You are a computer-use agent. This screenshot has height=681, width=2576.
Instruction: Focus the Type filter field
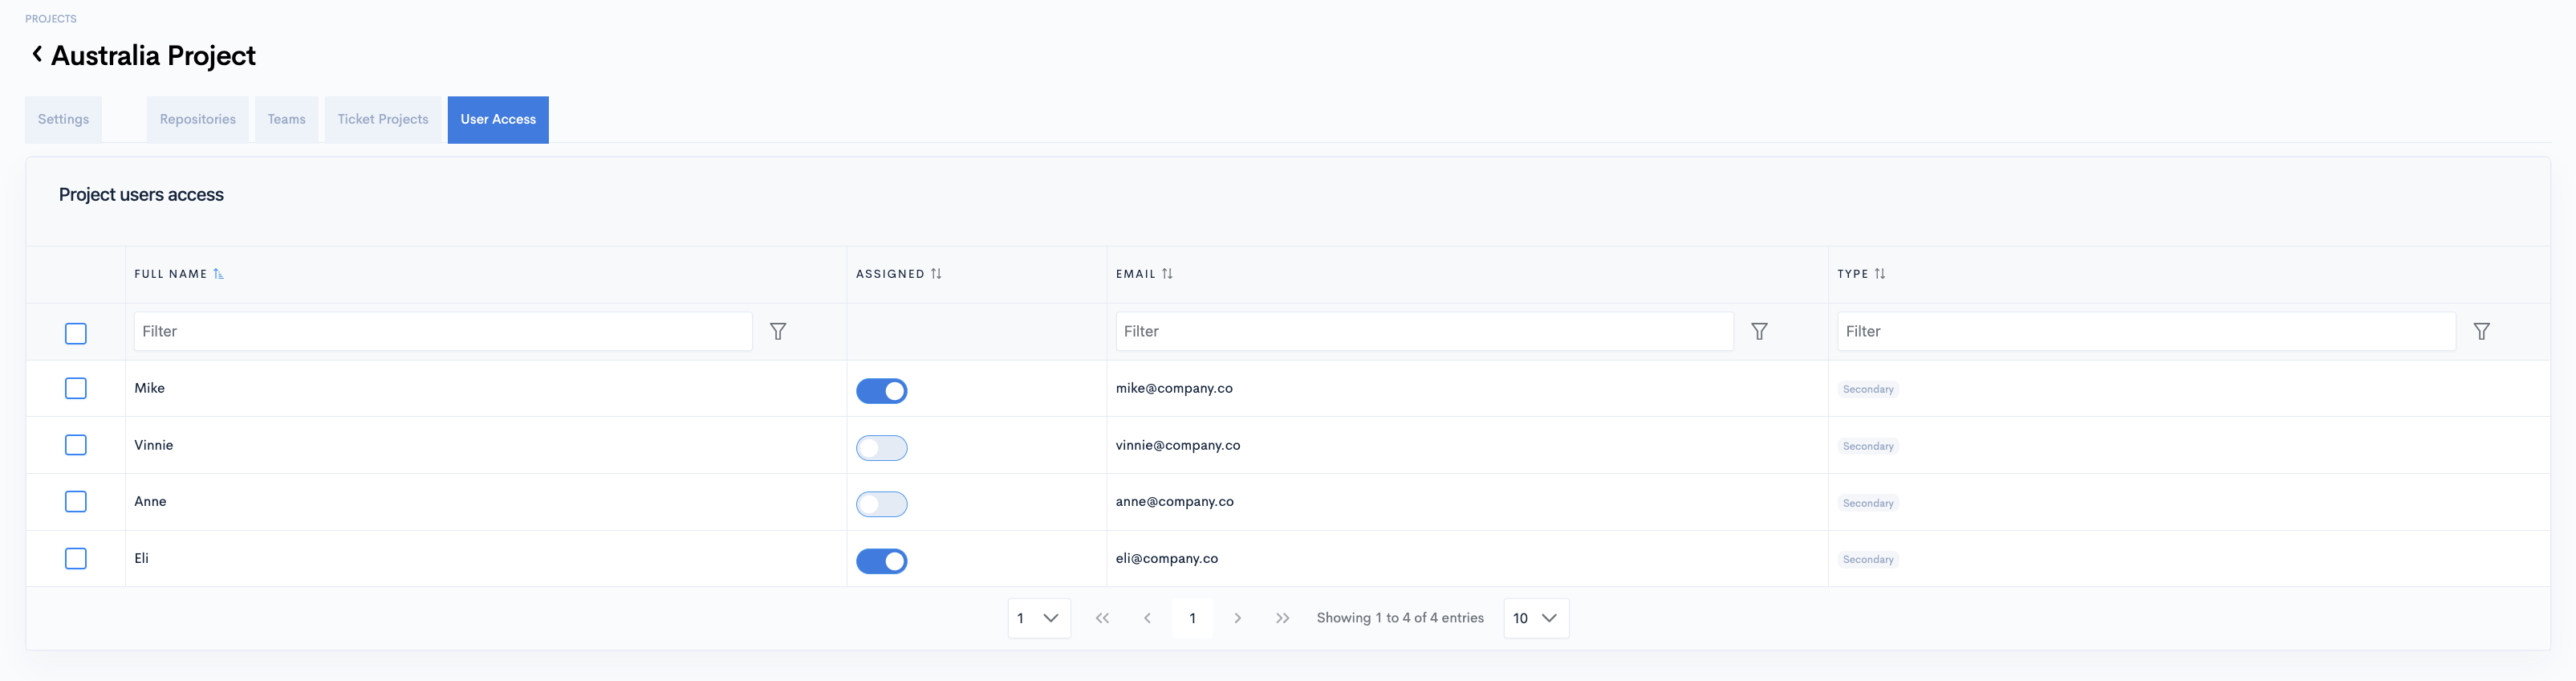pos(2146,331)
